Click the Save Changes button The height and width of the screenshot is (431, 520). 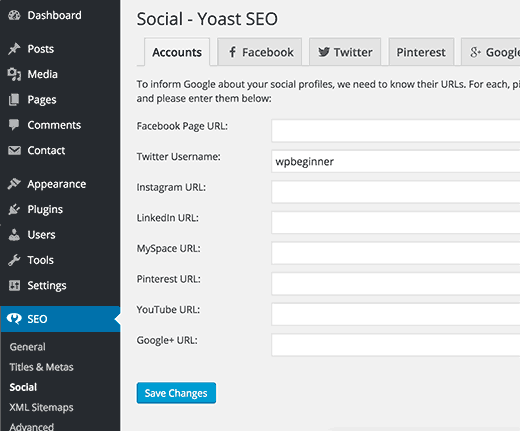pyautogui.click(x=176, y=393)
